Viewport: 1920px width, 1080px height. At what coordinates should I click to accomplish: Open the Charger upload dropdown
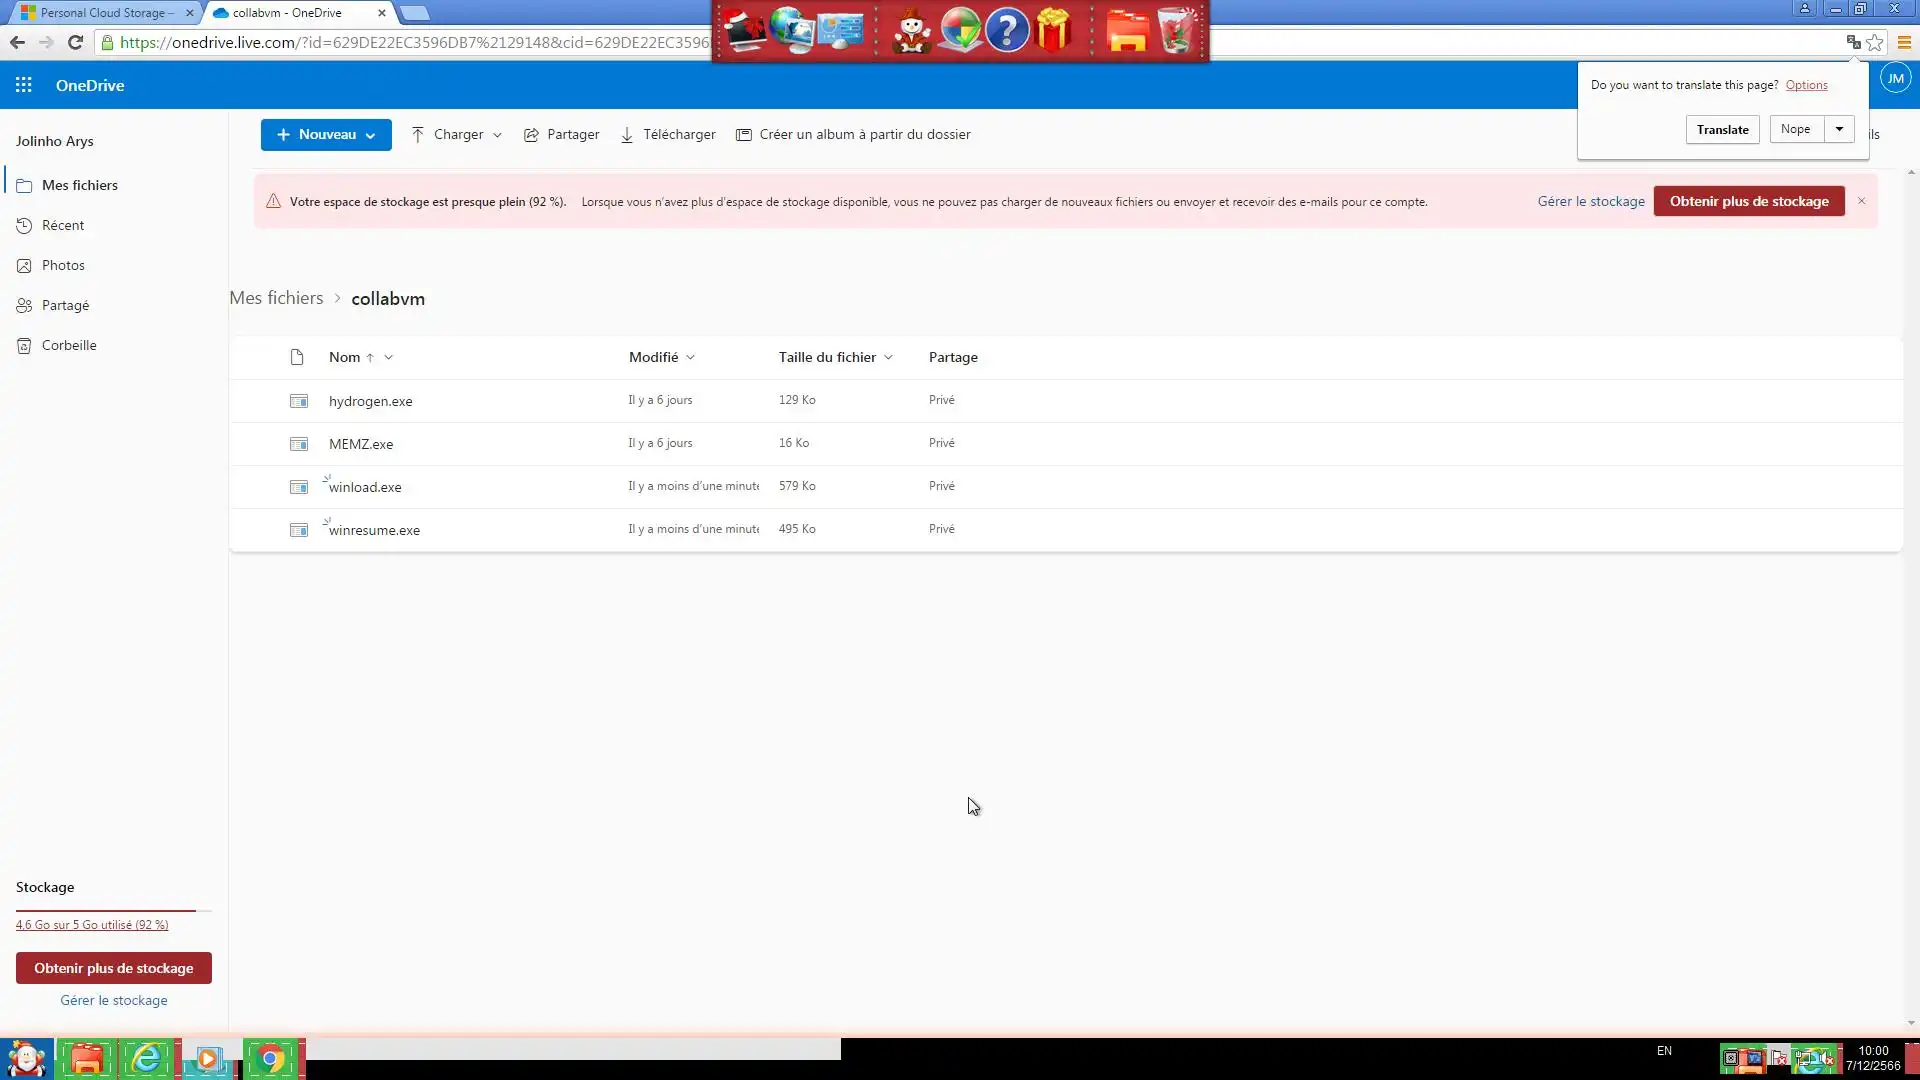coord(457,135)
